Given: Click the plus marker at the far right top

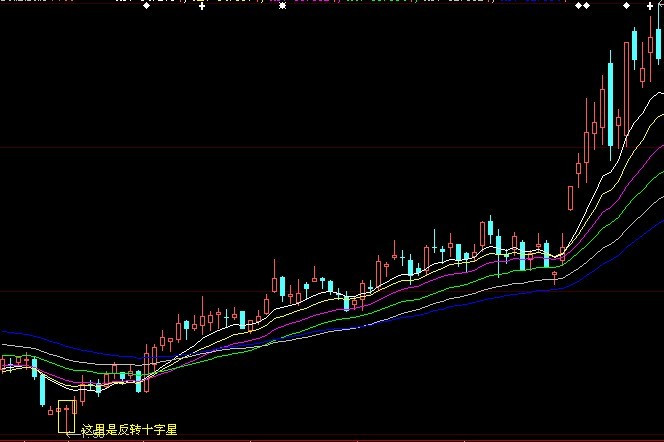Looking at the screenshot, I should pyautogui.click(x=650, y=6).
